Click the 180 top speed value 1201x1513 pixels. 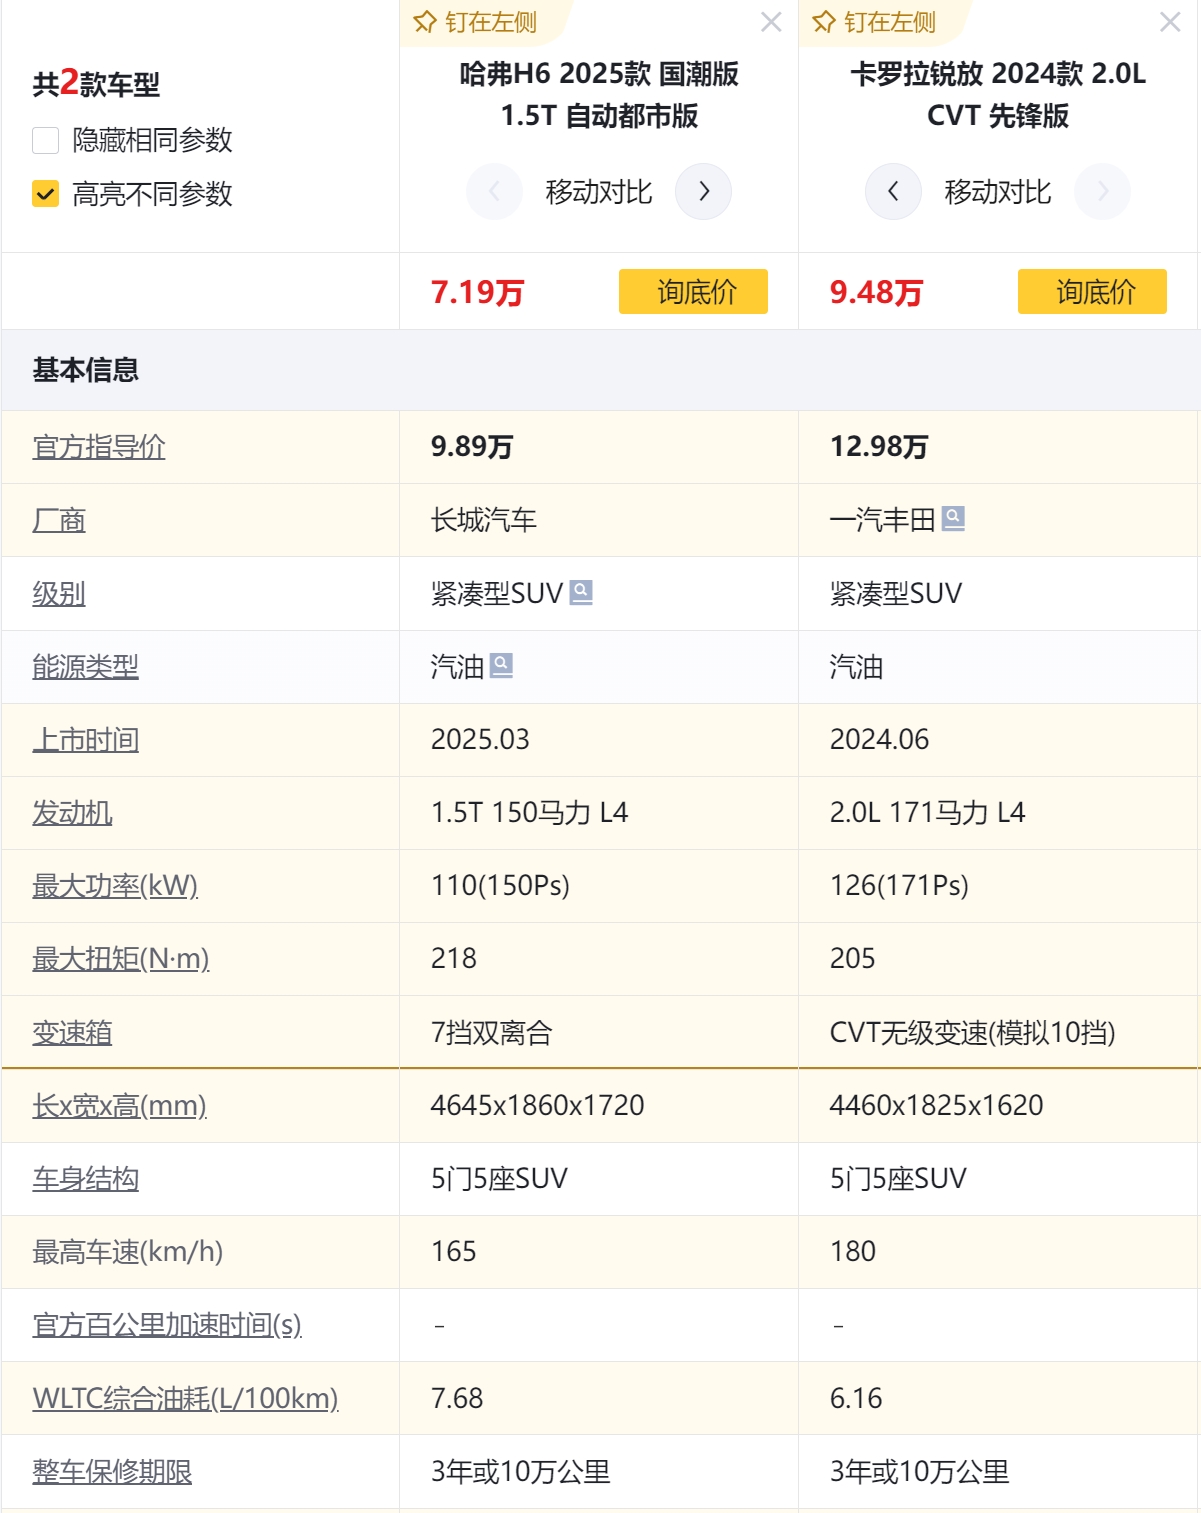click(x=852, y=1251)
